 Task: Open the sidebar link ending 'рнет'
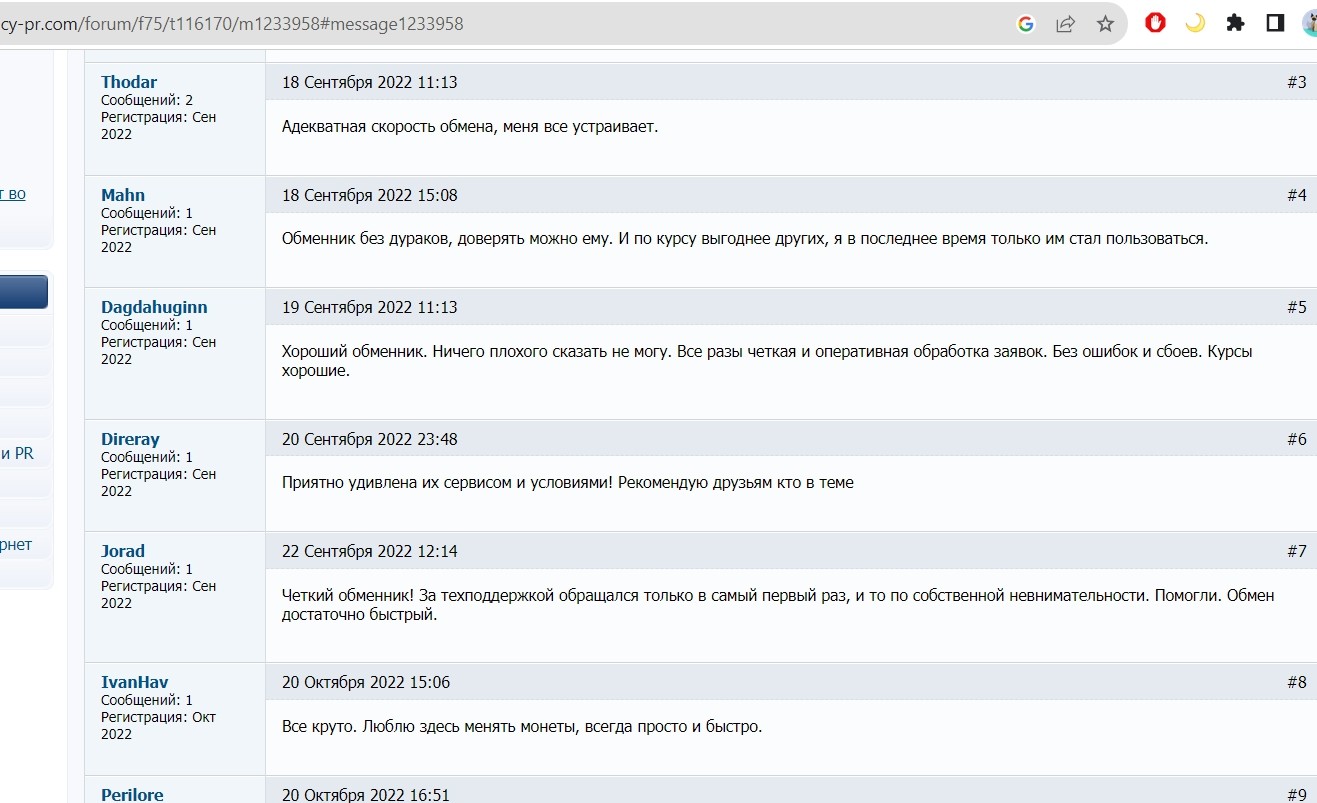[16, 545]
